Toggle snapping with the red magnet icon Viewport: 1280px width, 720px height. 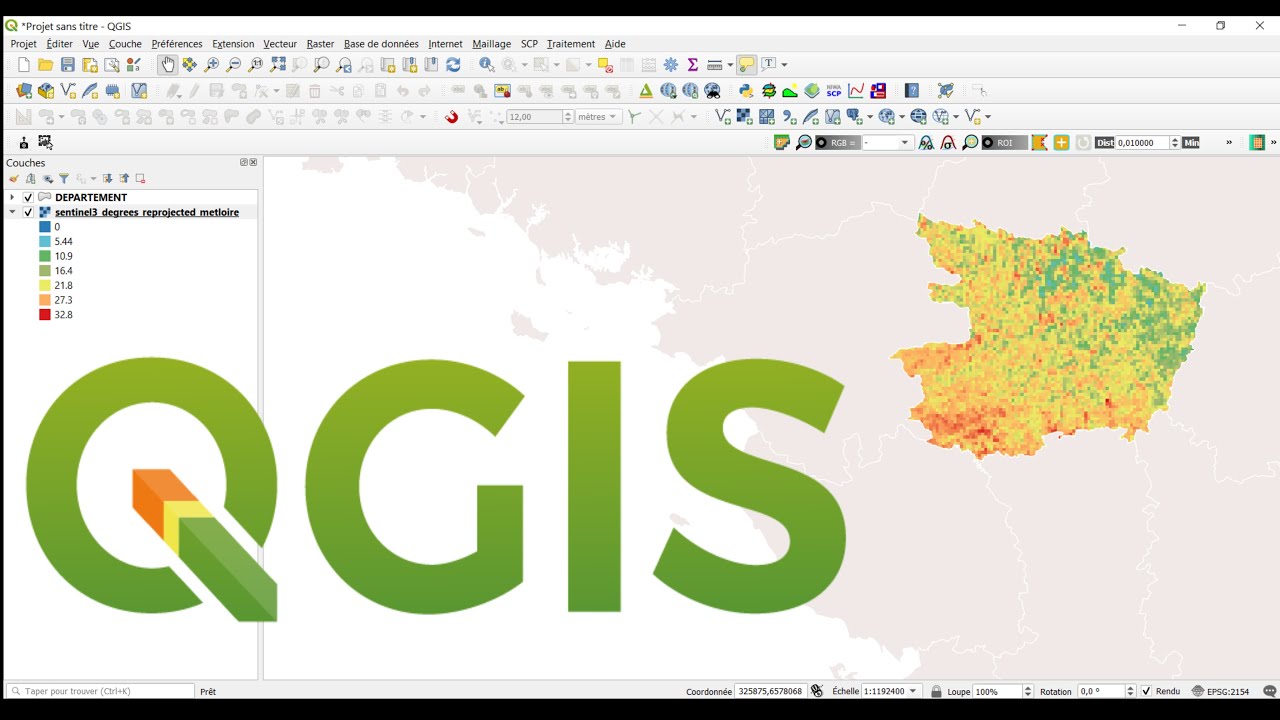tap(452, 117)
